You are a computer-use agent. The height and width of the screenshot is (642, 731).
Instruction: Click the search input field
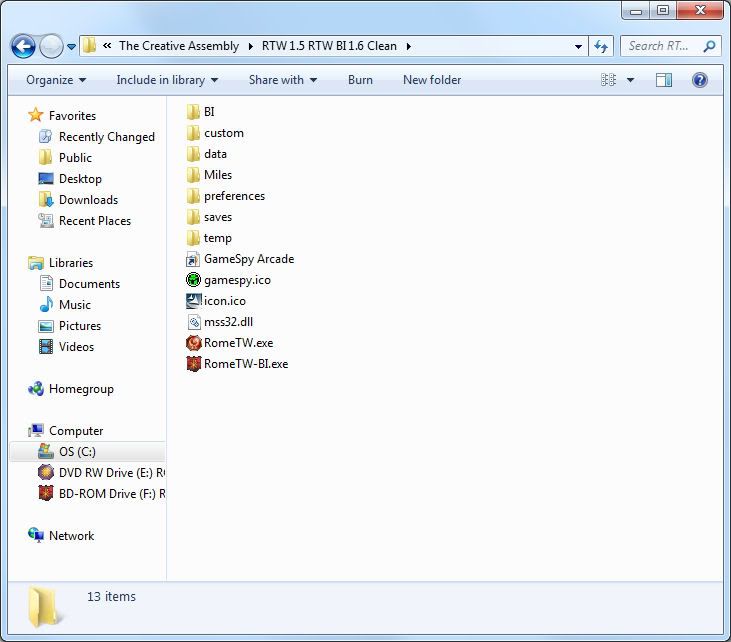660,46
